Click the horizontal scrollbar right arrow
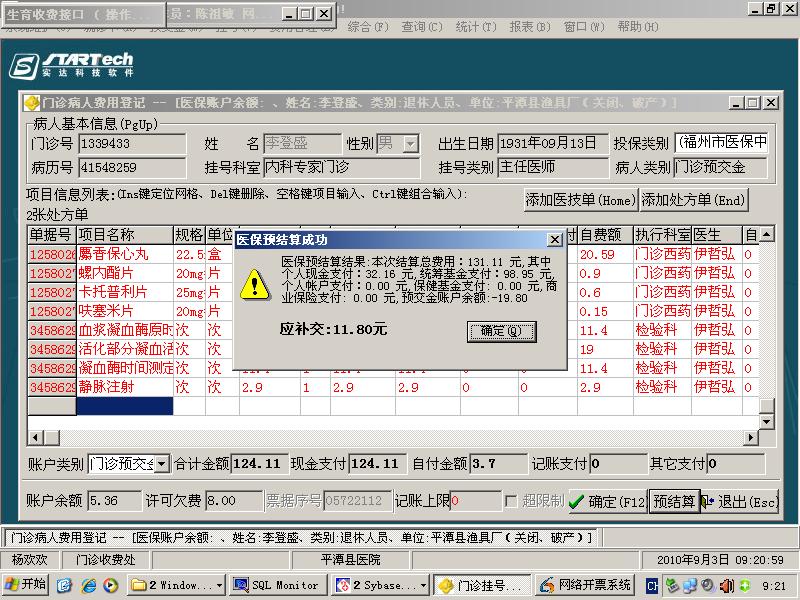 pyautogui.click(x=751, y=437)
